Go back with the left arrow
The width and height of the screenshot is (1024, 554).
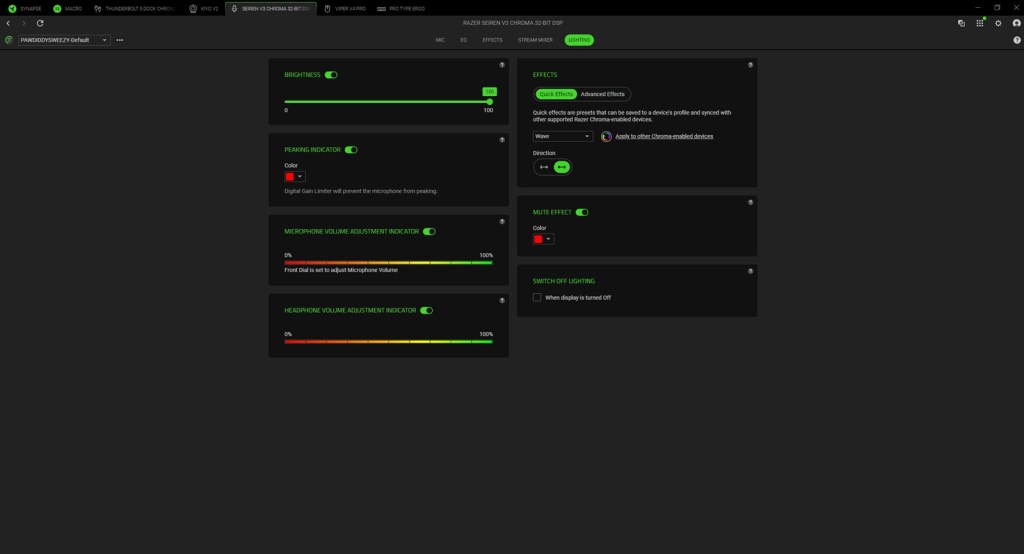[x=8, y=23]
